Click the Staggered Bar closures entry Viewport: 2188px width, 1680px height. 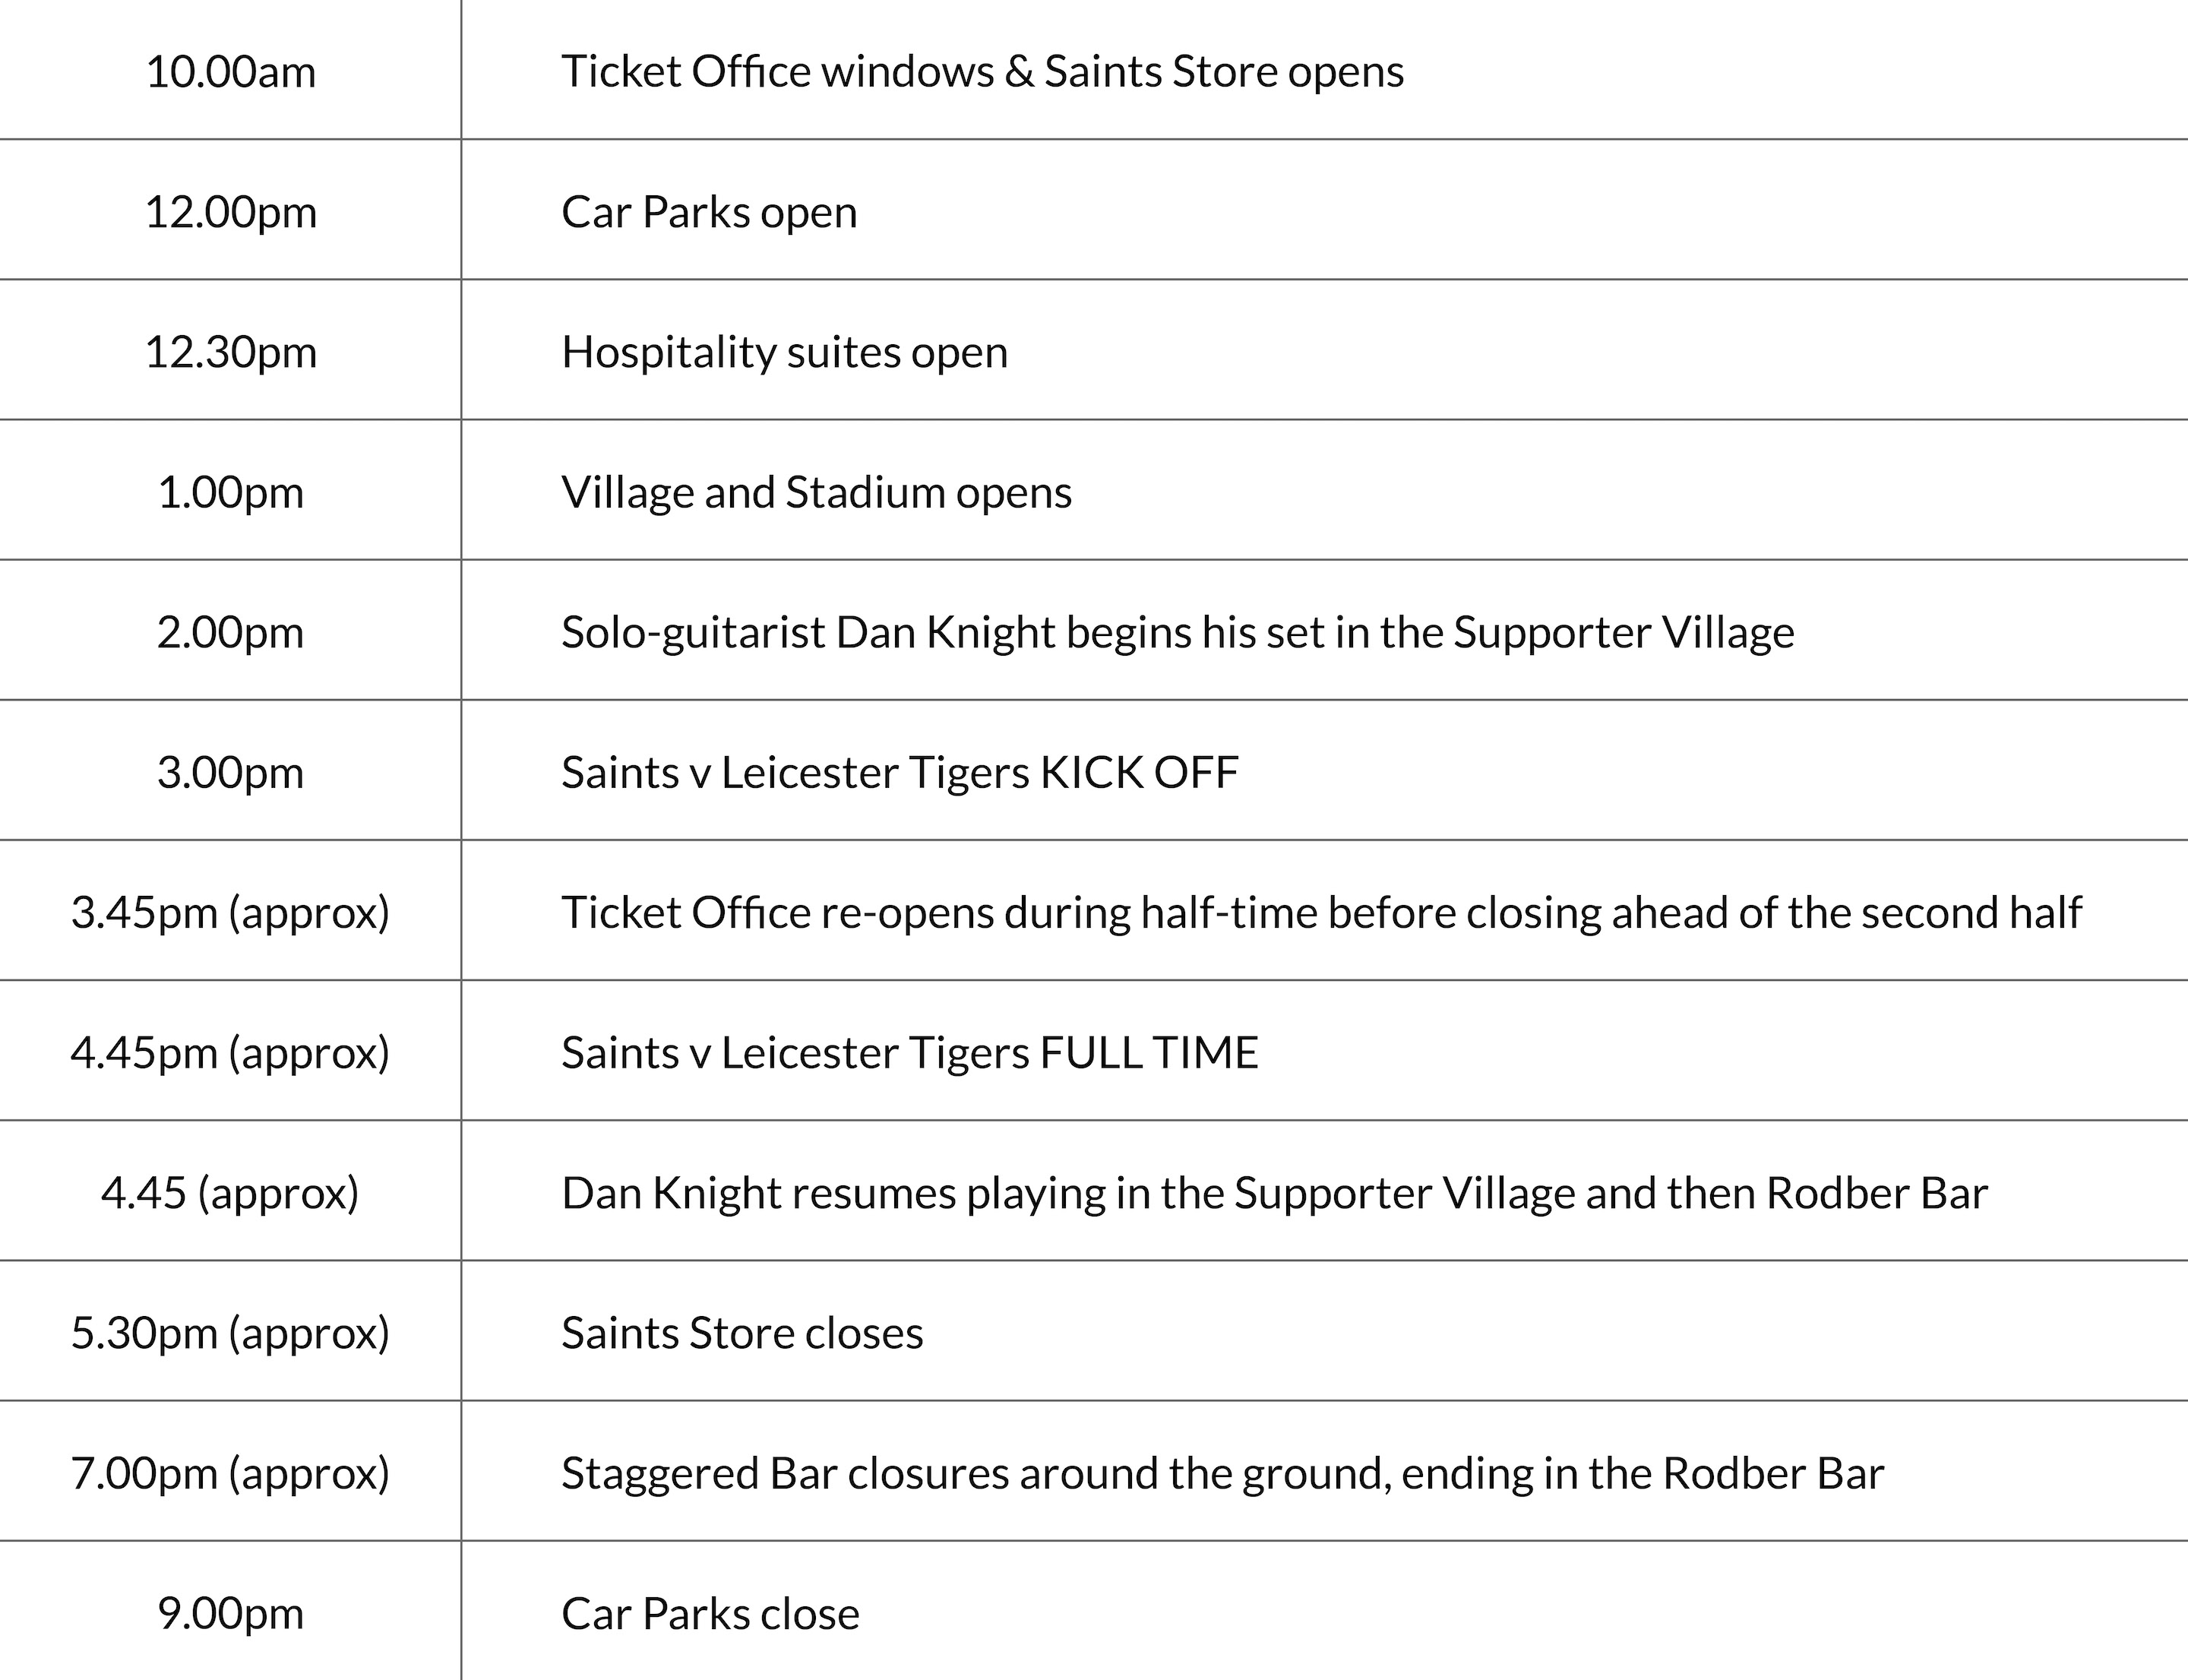(1222, 1473)
